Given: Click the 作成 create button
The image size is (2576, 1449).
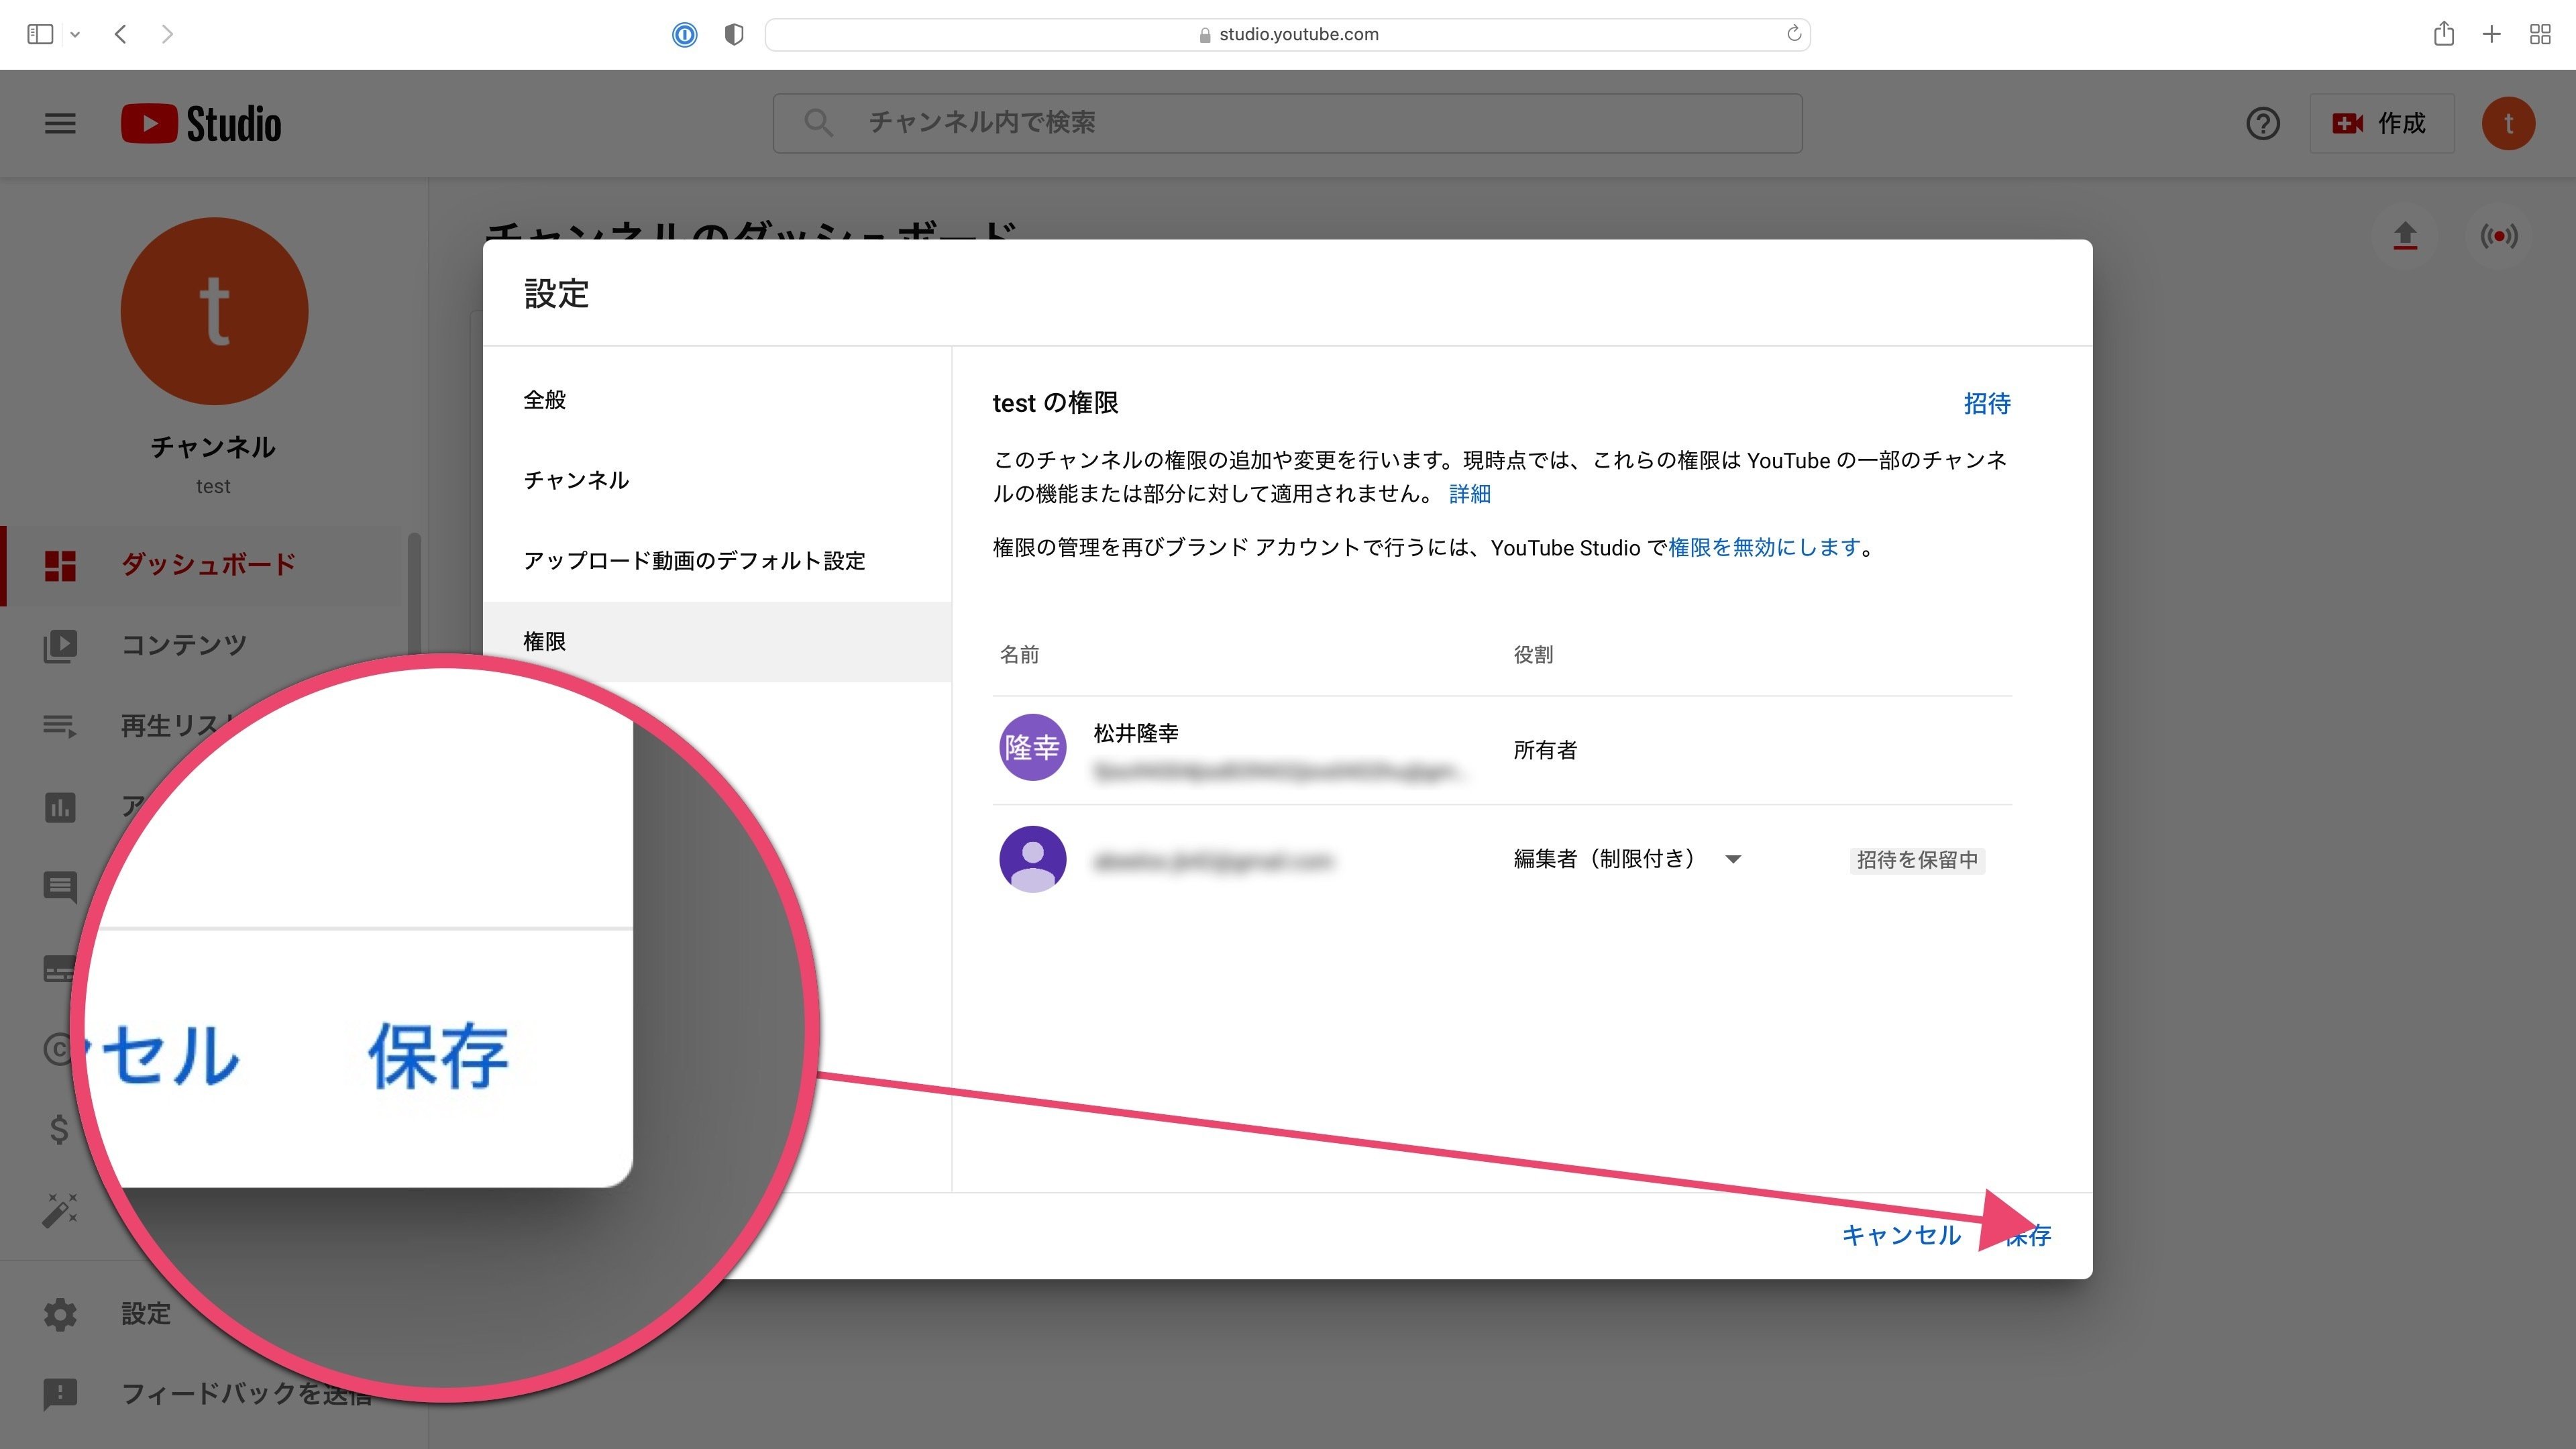Looking at the screenshot, I should (2381, 123).
